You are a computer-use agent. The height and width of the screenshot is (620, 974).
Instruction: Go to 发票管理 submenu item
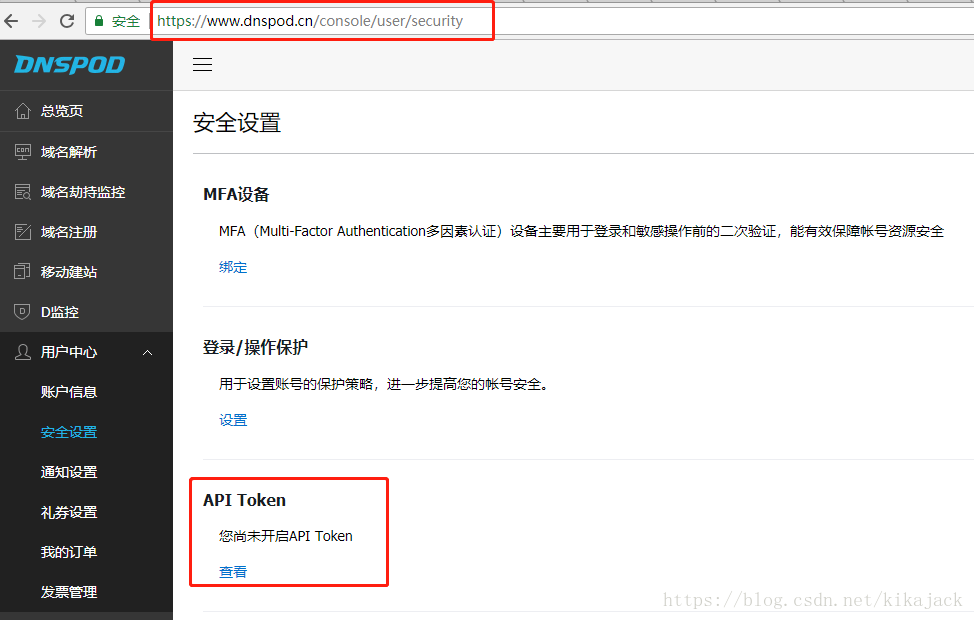[69, 592]
